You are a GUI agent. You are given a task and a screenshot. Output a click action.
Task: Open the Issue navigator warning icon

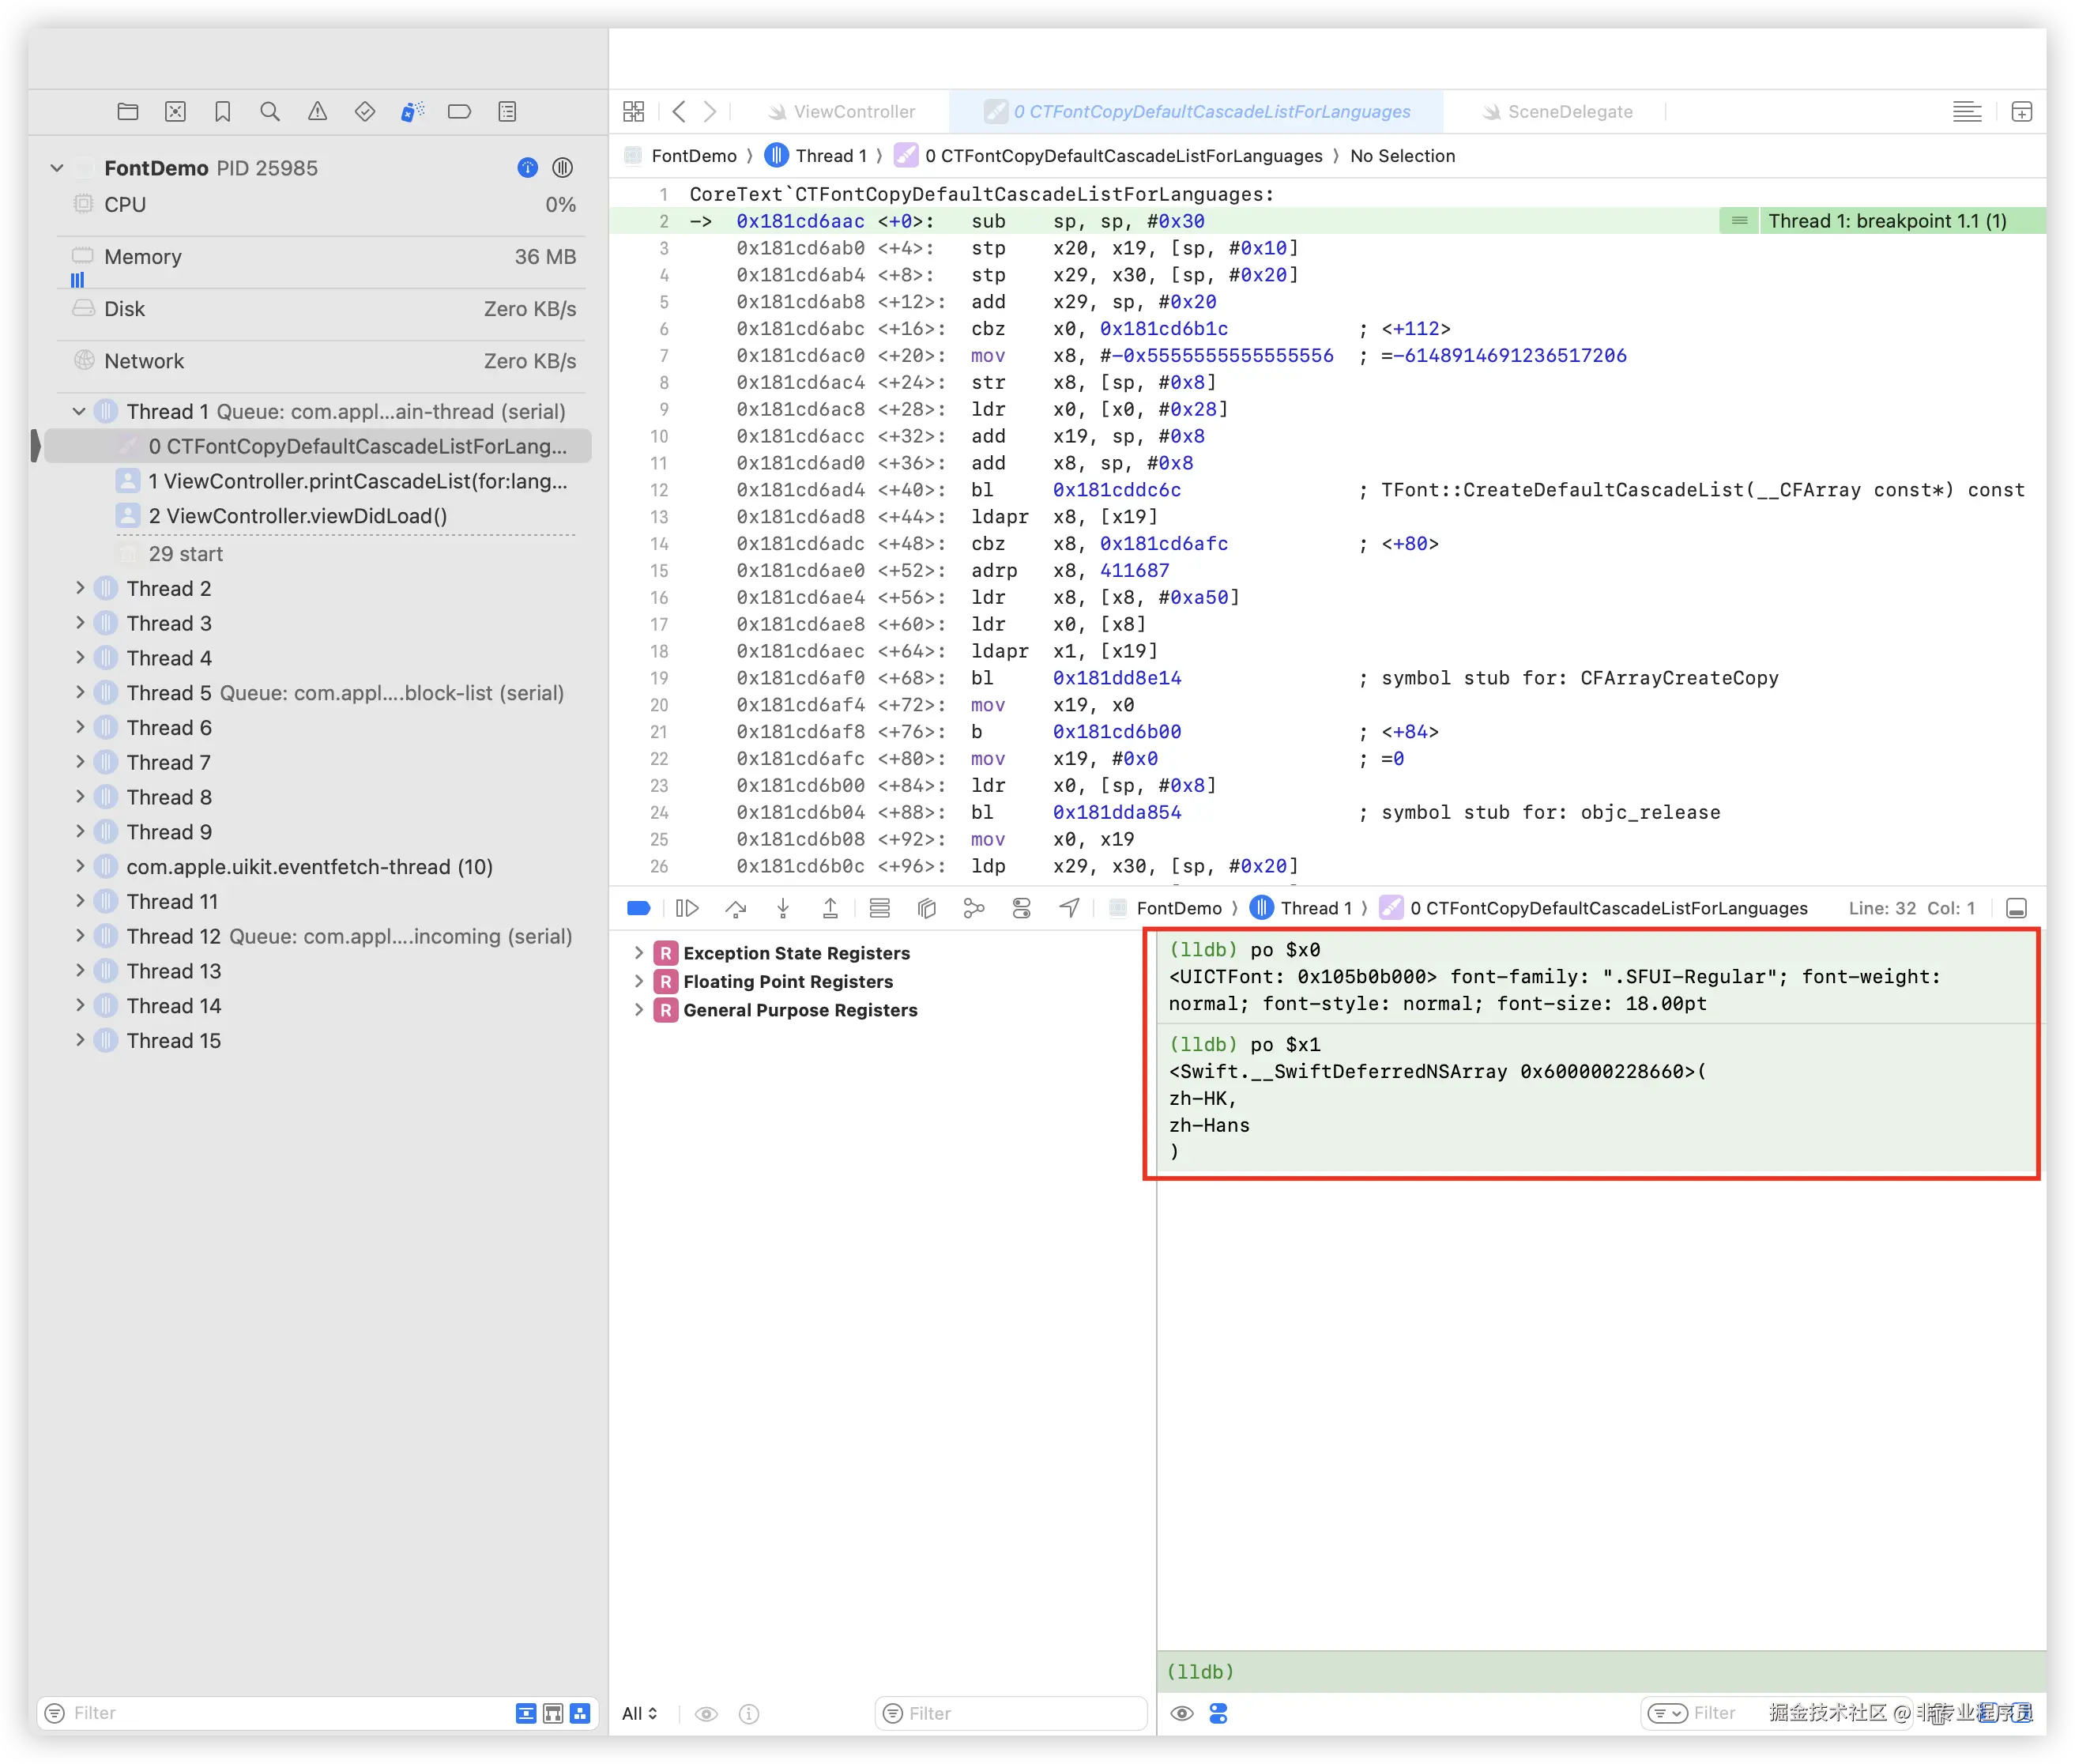click(x=317, y=112)
